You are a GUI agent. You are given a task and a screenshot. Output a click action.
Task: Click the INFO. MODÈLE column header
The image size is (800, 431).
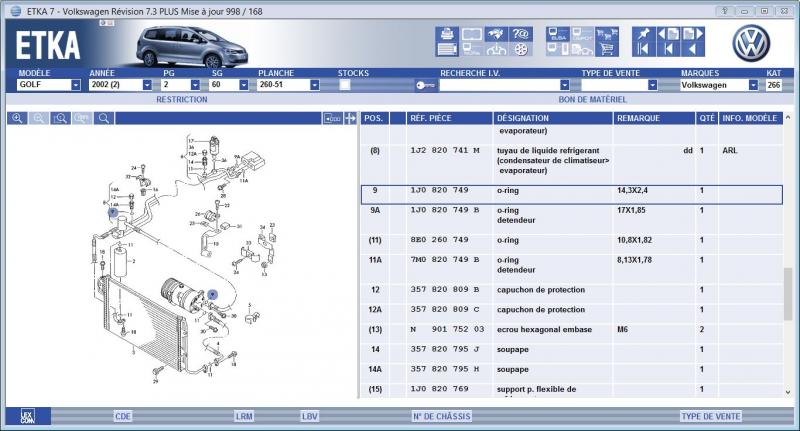point(750,118)
